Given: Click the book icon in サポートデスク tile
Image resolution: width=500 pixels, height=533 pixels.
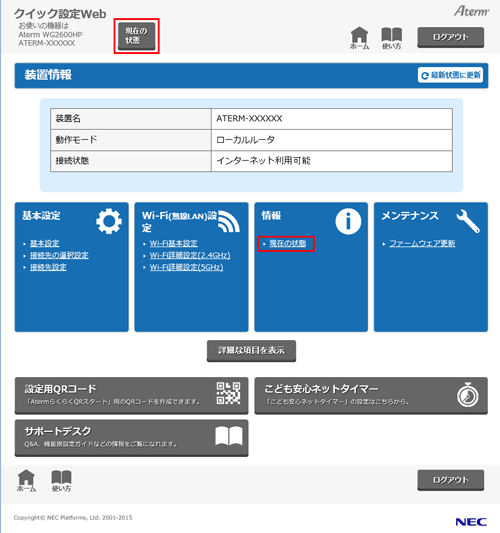Looking at the screenshot, I should 229,436.
